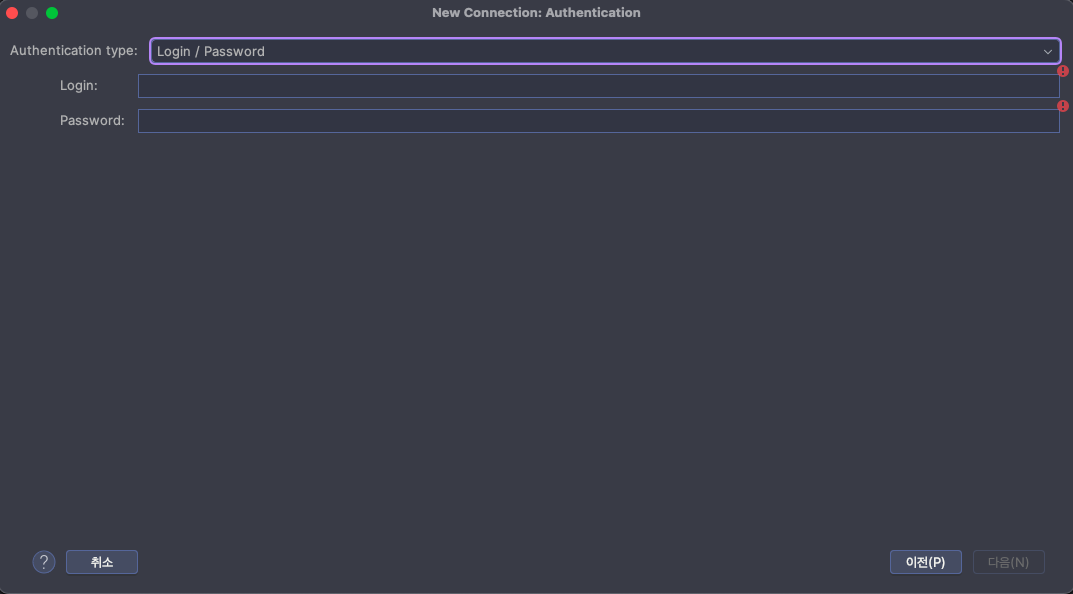Image resolution: width=1073 pixels, height=594 pixels.
Task: Click the Authentication type label
Action: tap(73, 51)
